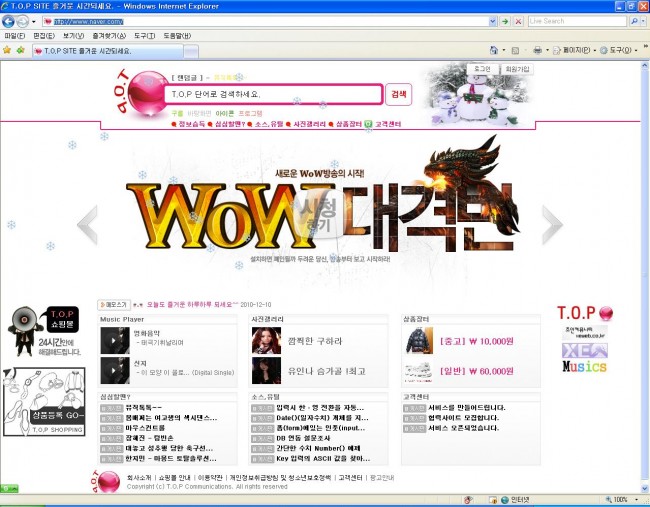Click the Add to Favorites star icon
The image size is (650, 507).
tap(20, 50)
